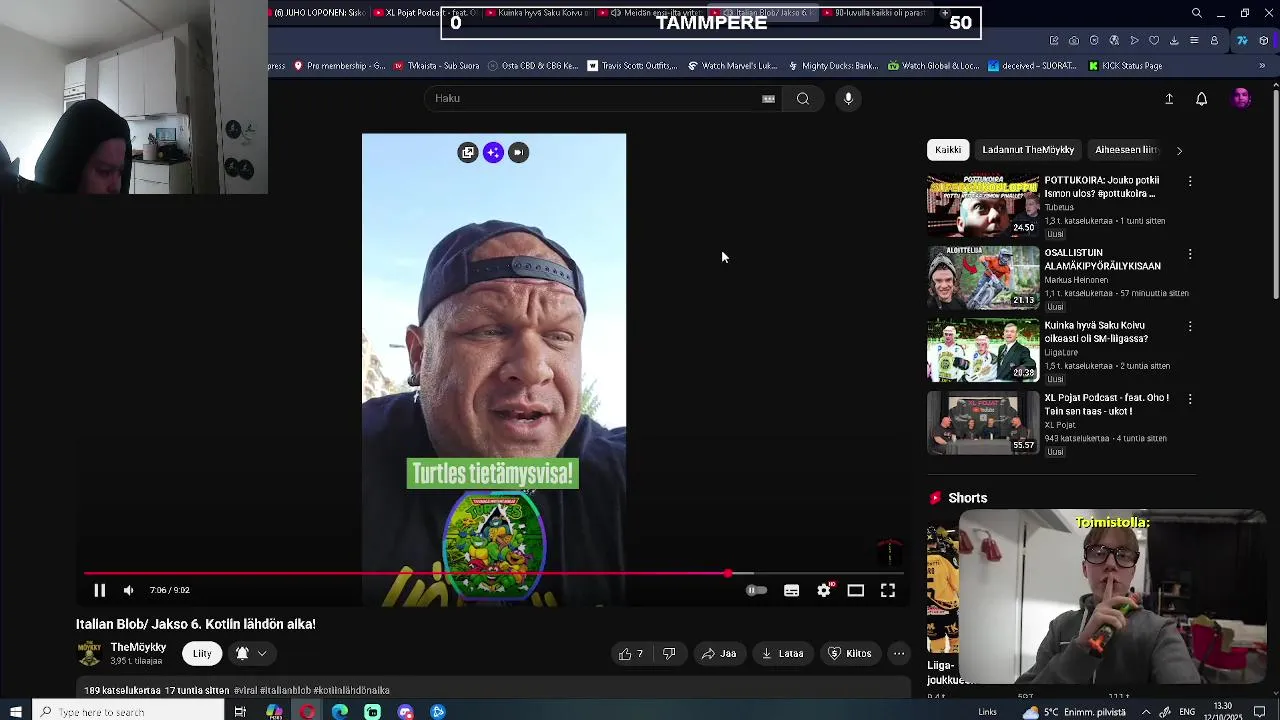Open weather widget 5°C in taskbar
The width and height of the screenshot is (1280, 720).
tap(1074, 712)
